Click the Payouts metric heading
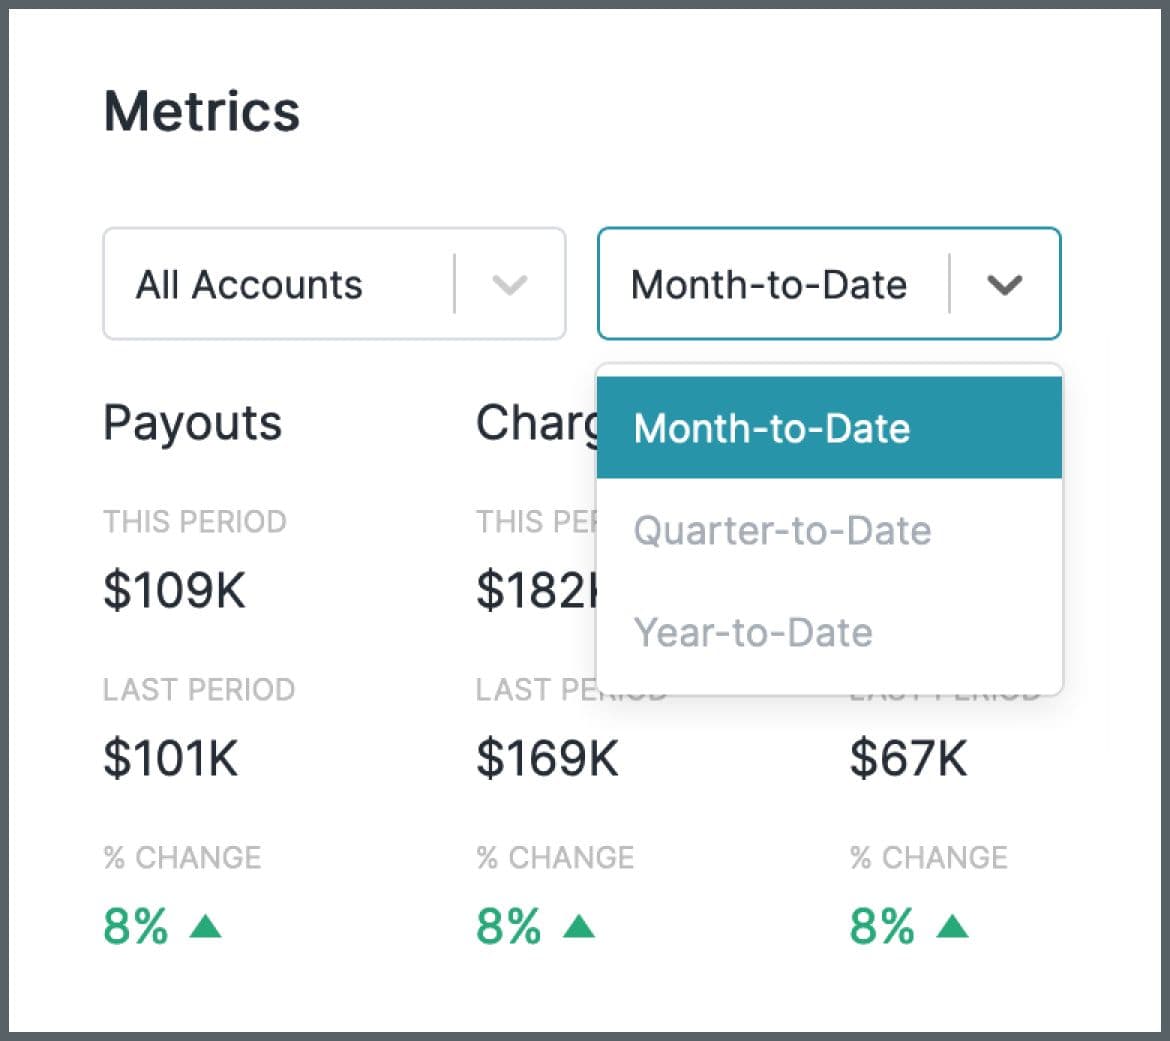The width and height of the screenshot is (1170, 1041). tap(192, 422)
